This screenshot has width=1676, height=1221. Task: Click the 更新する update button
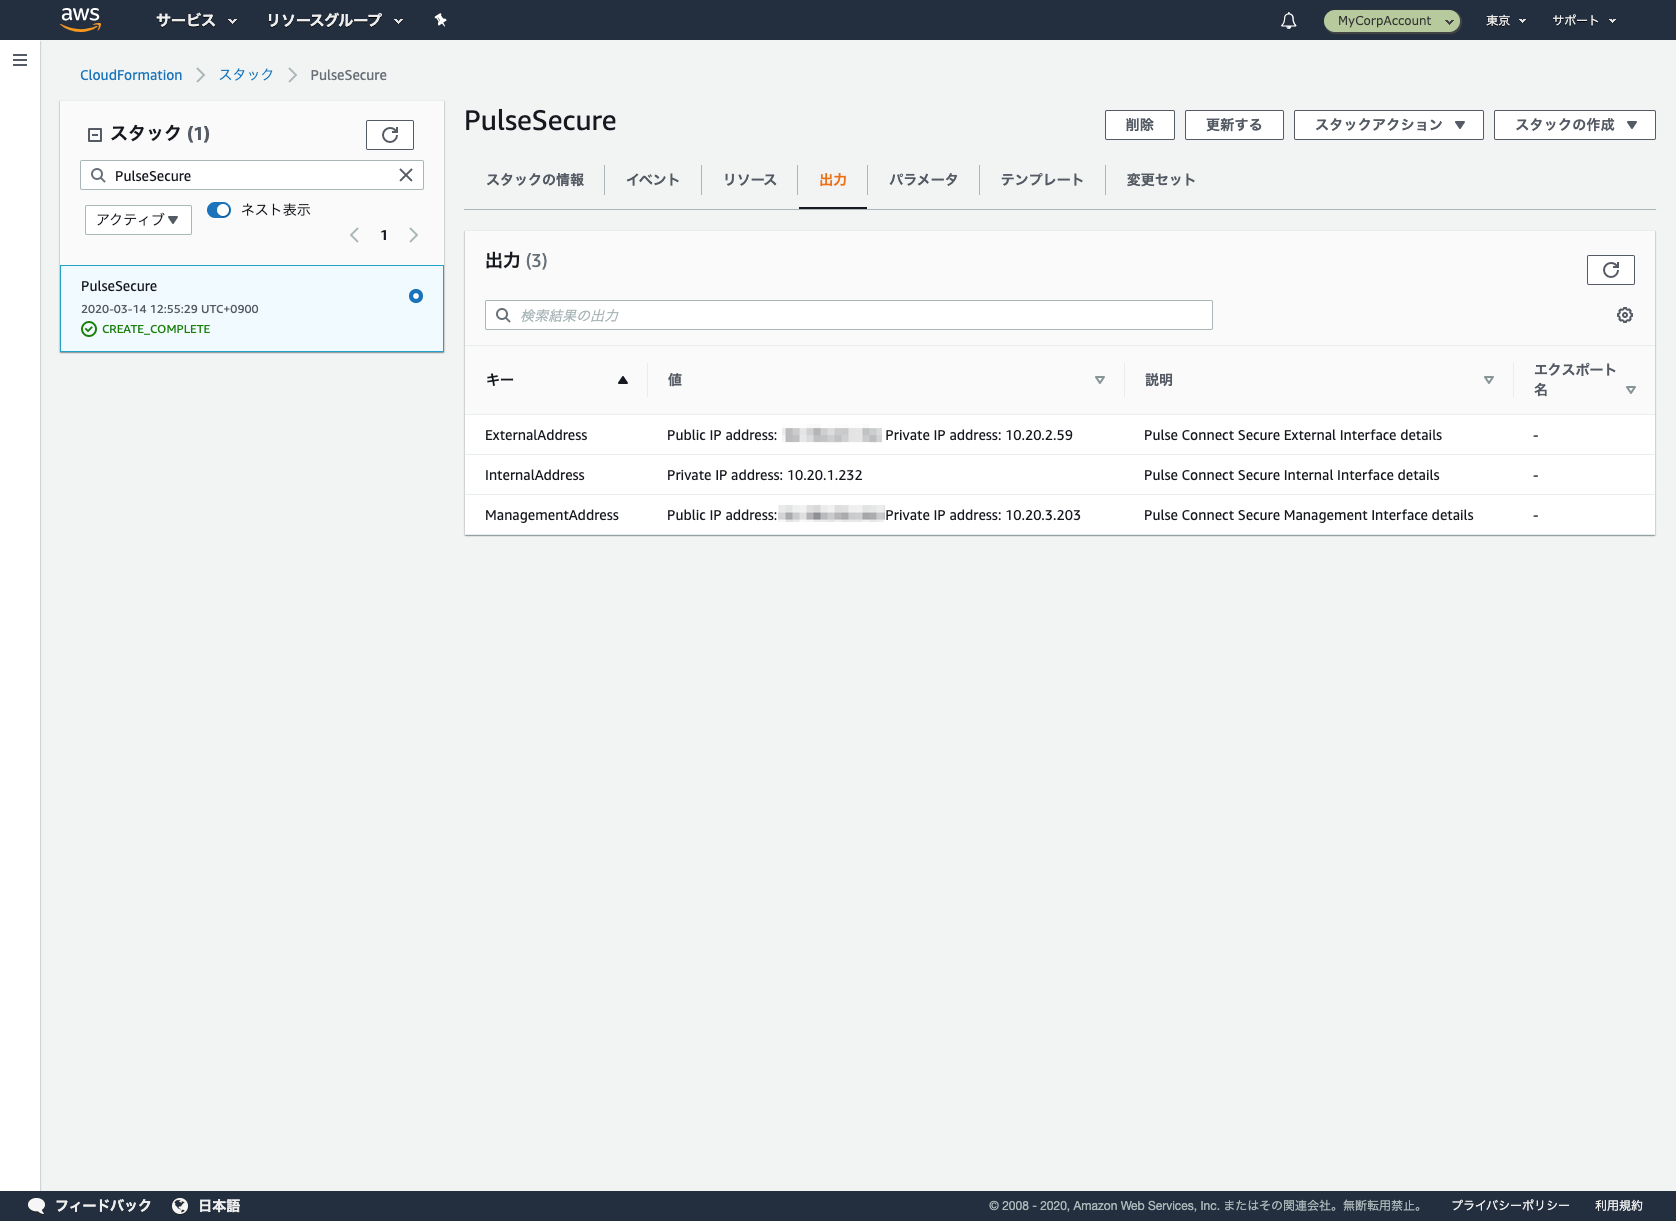click(x=1234, y=125)
